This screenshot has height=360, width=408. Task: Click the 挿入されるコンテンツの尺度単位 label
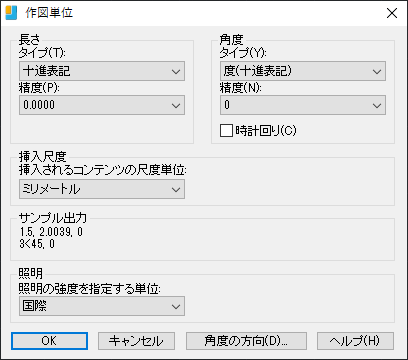pos(103,170)
